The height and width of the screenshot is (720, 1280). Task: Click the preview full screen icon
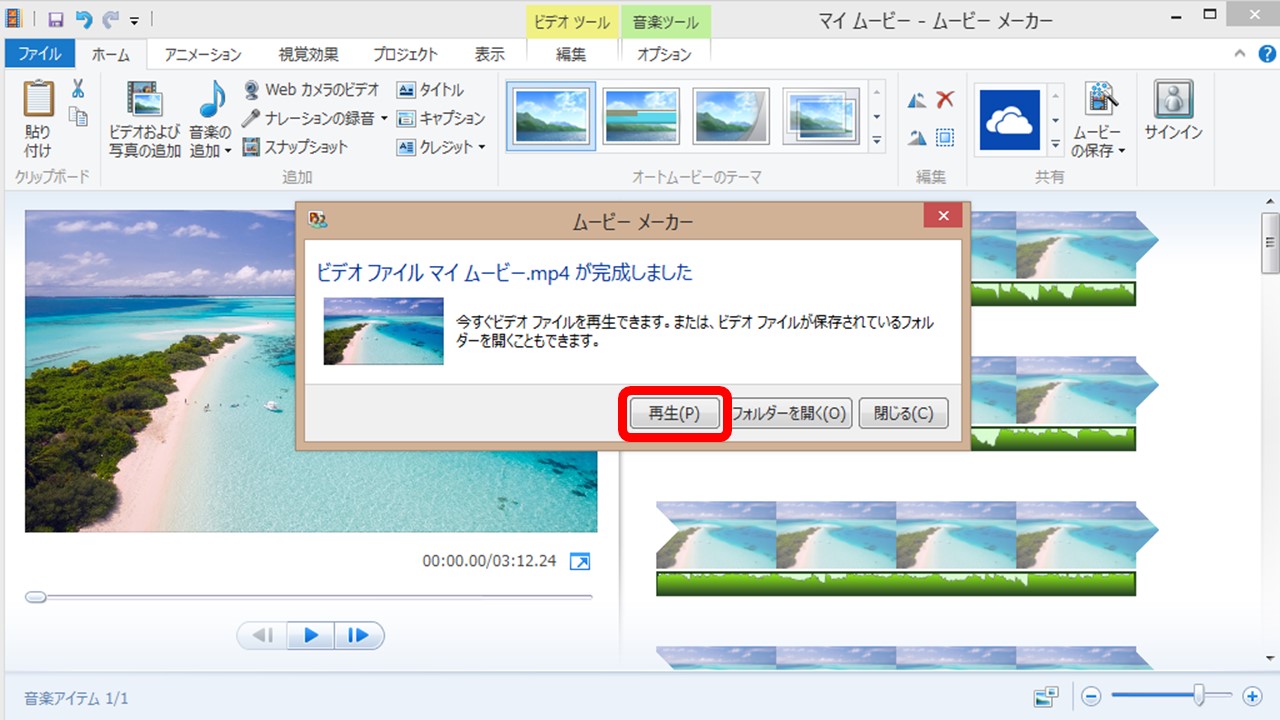579,562
